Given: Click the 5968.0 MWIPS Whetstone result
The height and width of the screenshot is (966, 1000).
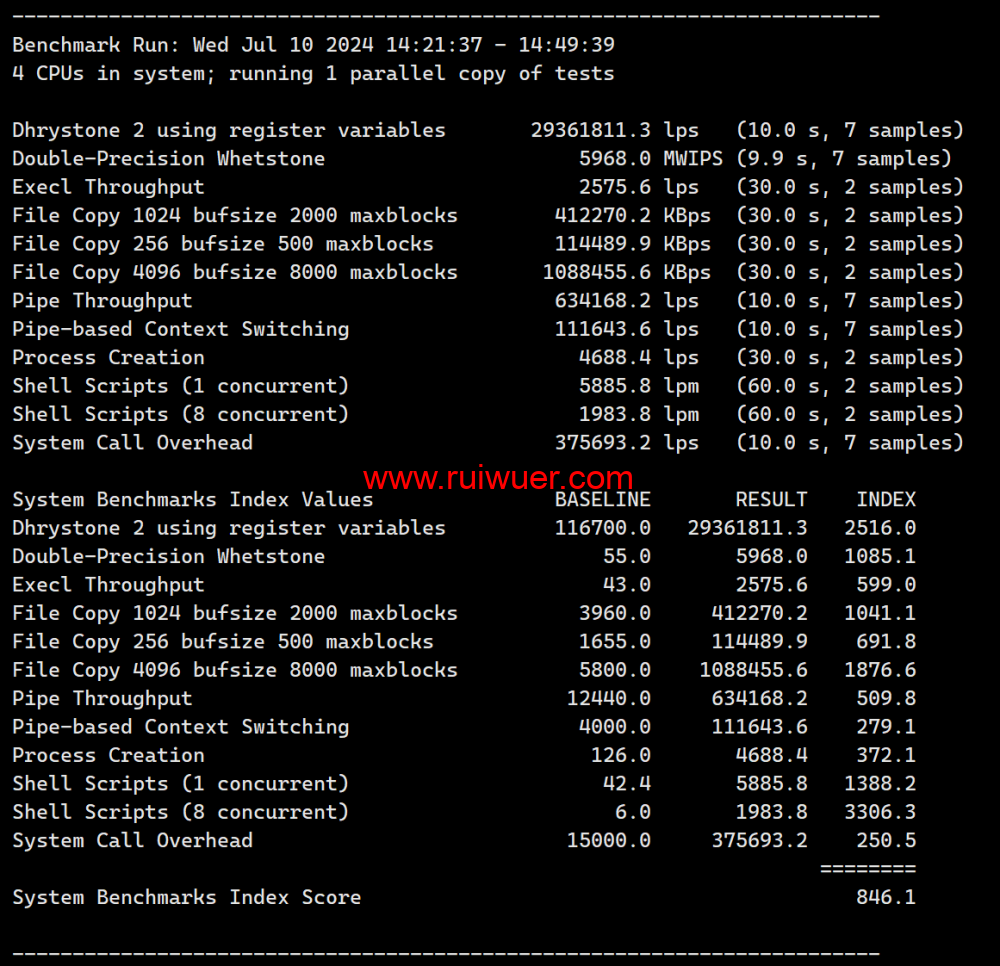Looking at the screenshot, I should click(x=615, y=159).
